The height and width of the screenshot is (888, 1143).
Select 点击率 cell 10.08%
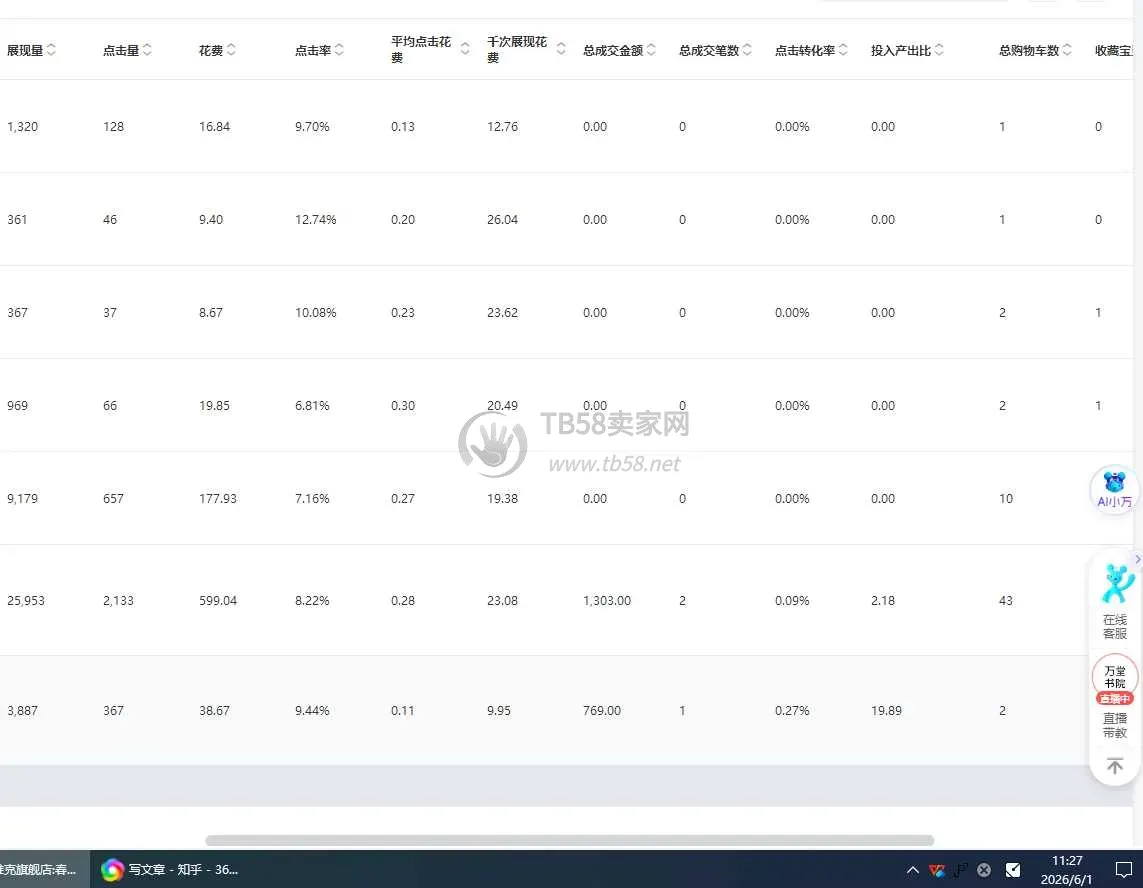tap(315, 313)
